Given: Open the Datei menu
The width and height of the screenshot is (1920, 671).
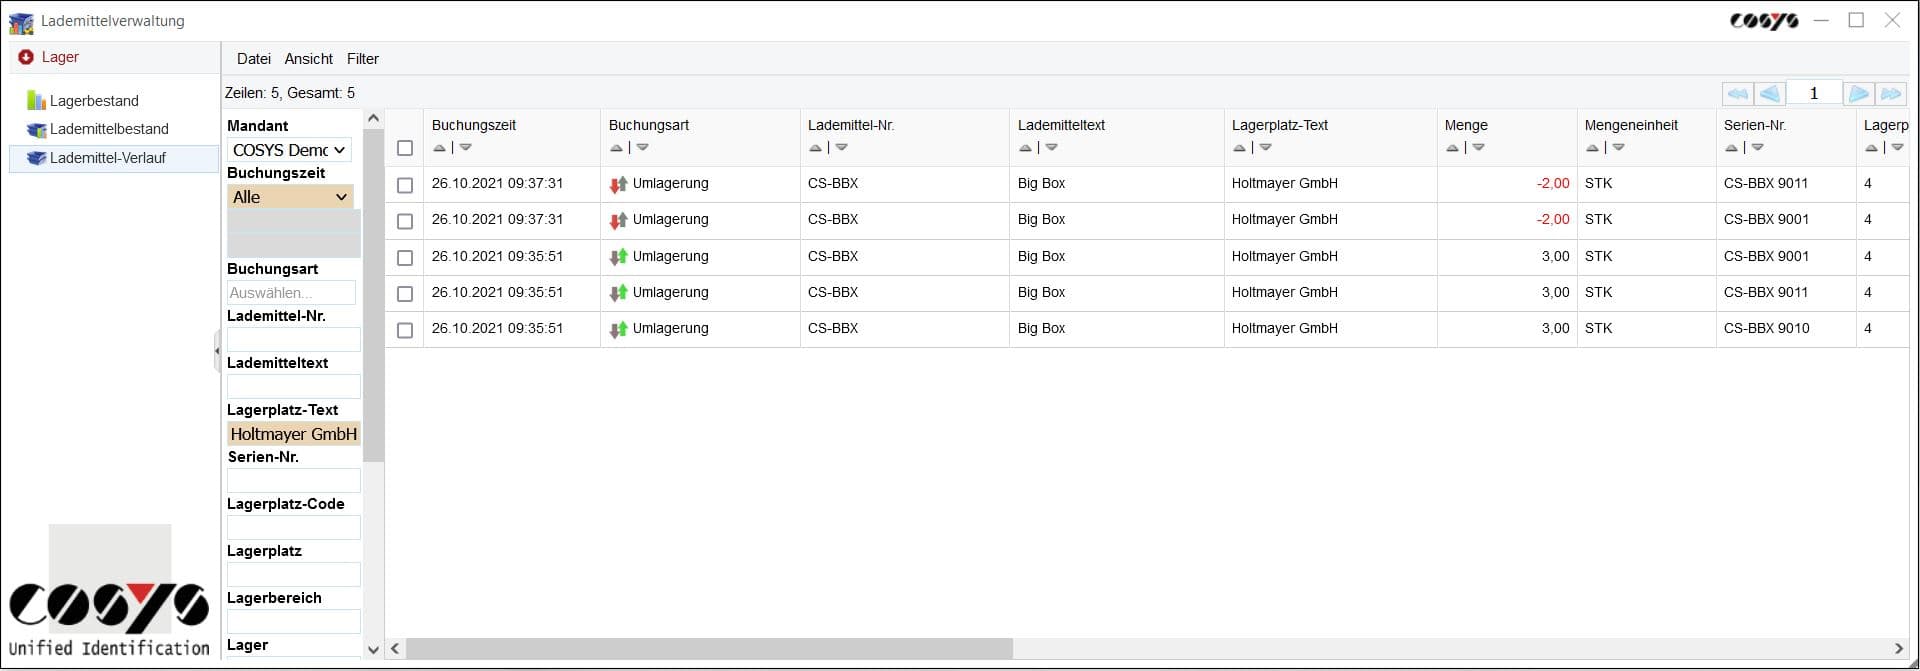Looking at the screenshot, I should (x=253, y=59).
